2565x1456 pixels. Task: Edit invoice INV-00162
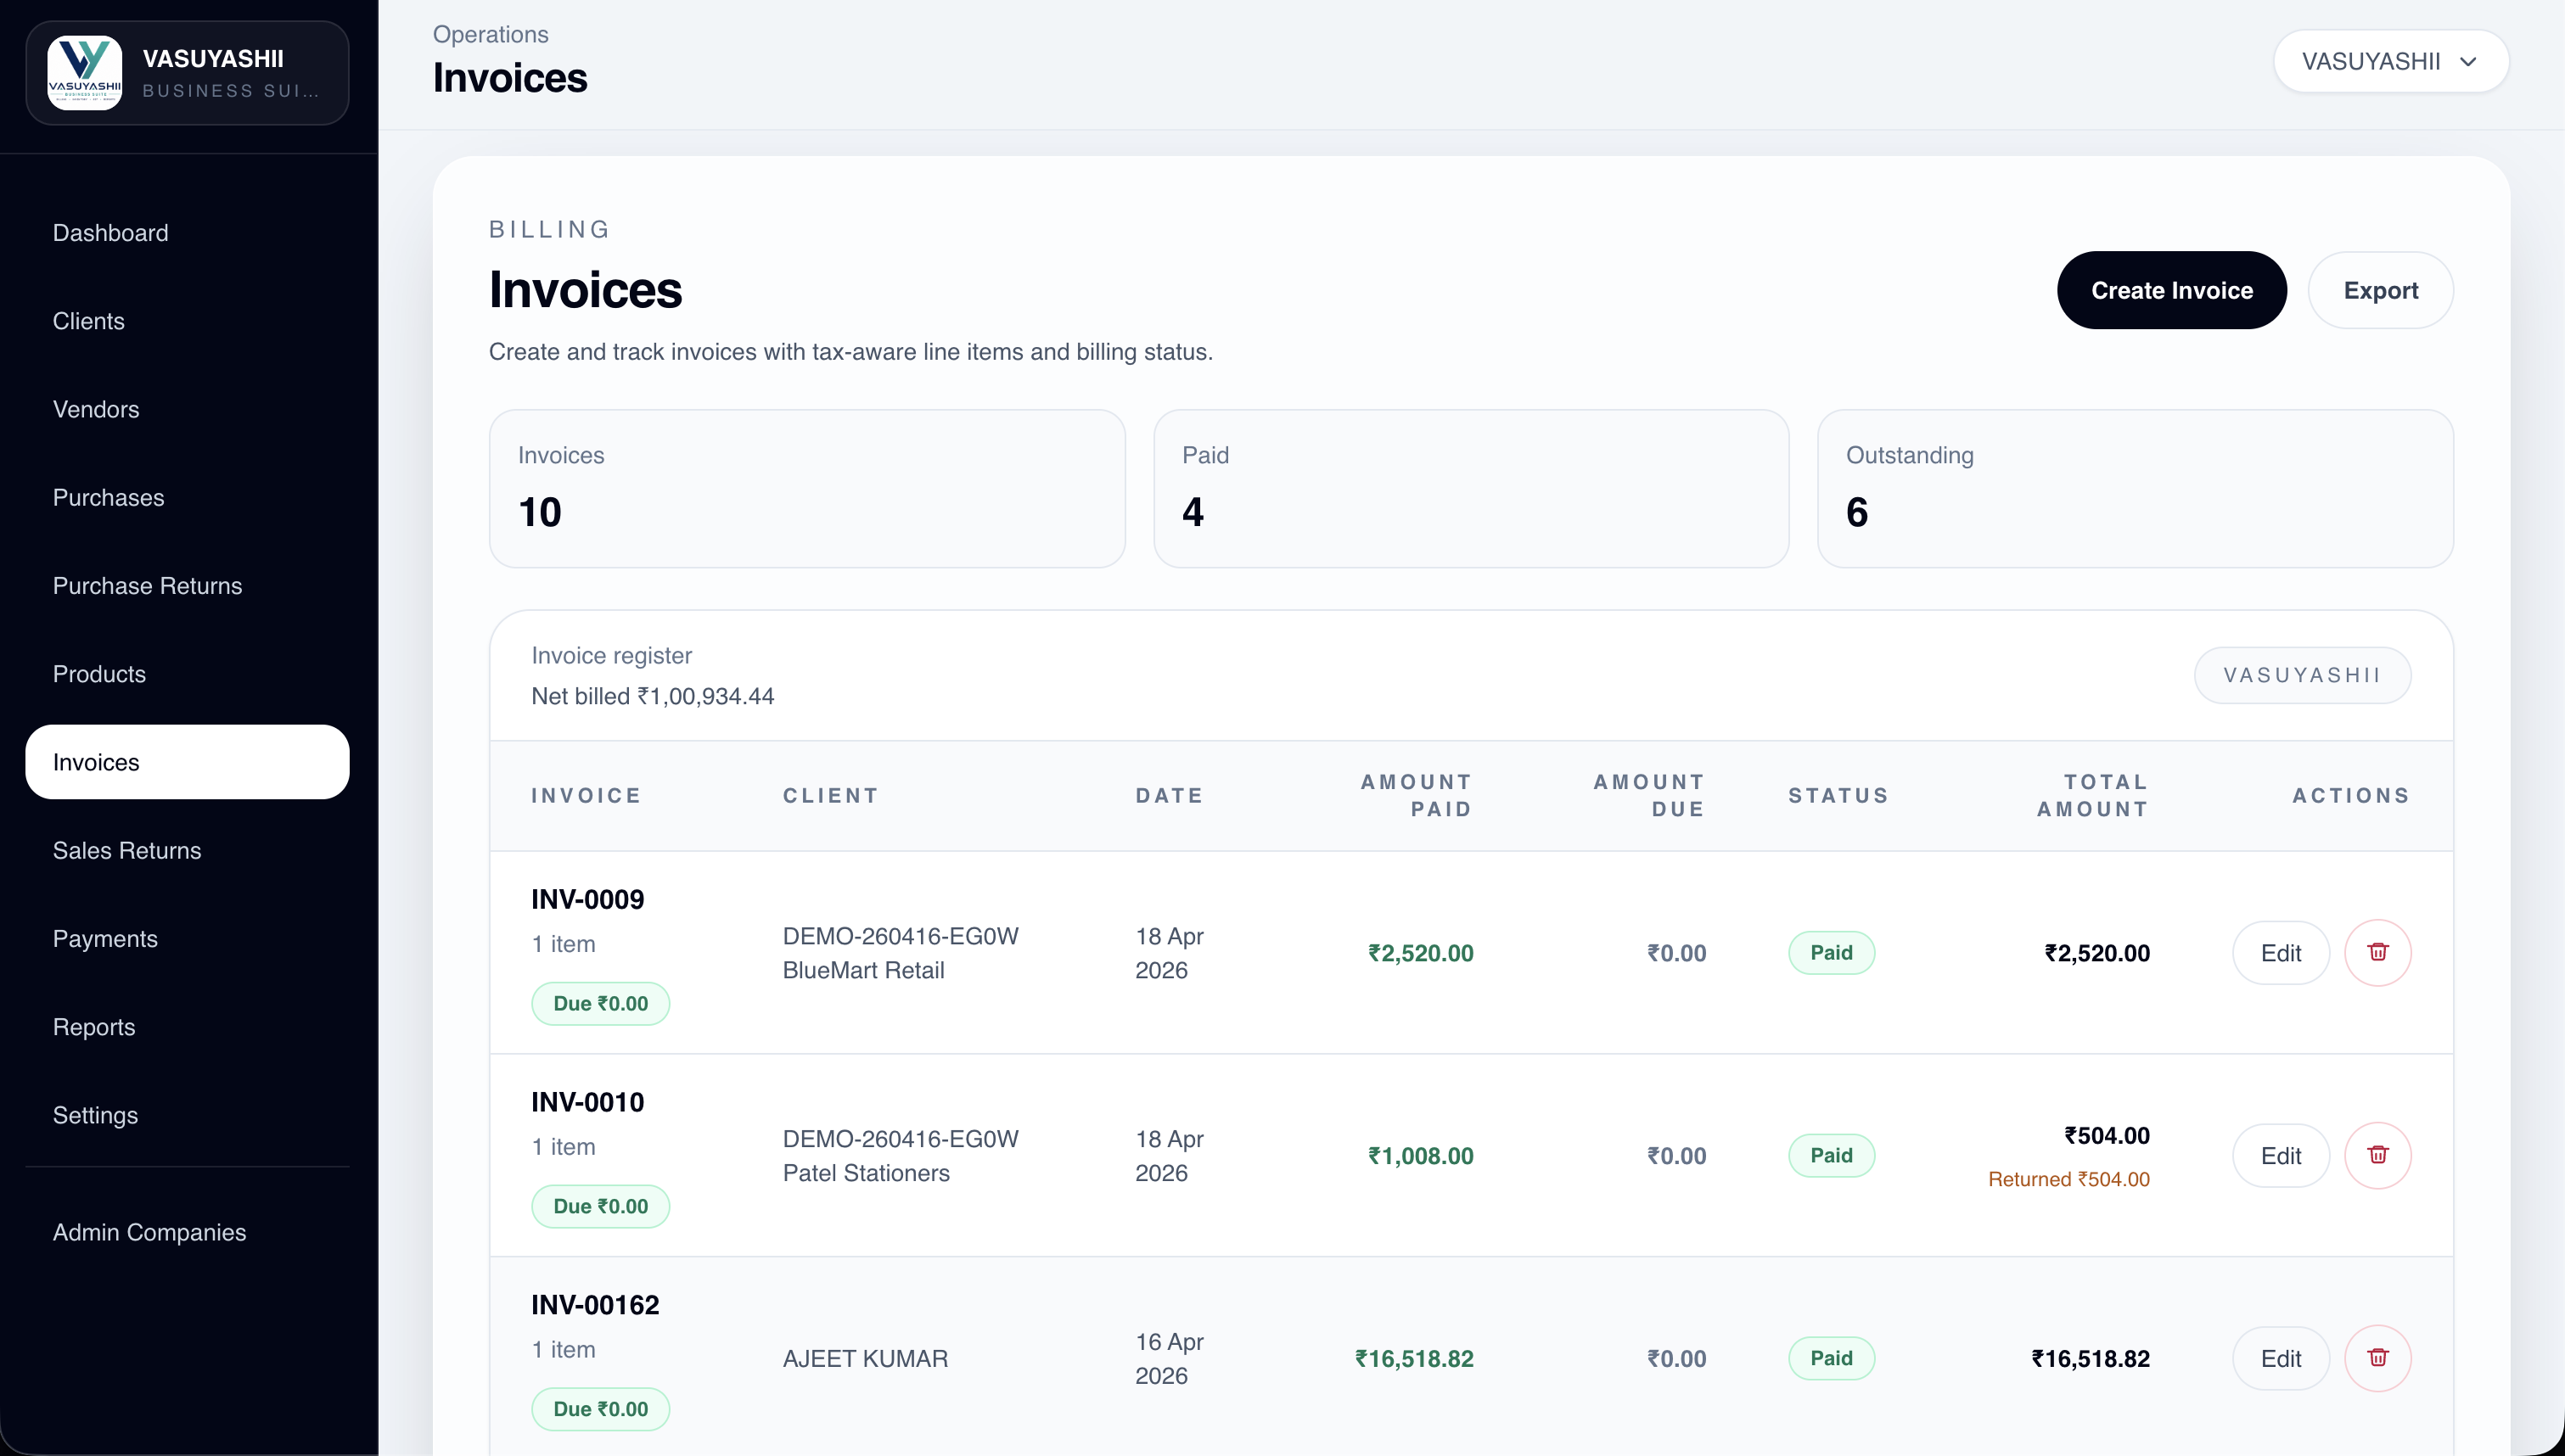pyautogui.click(x=2280, y=1359)
